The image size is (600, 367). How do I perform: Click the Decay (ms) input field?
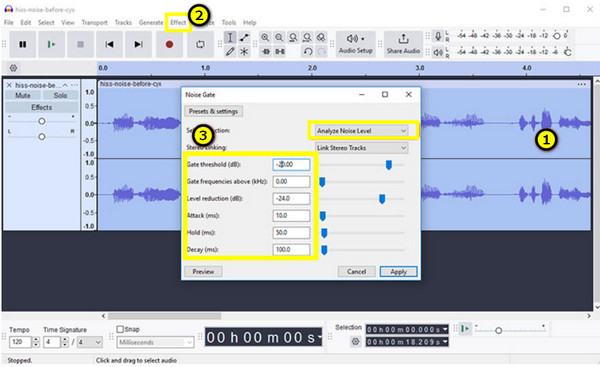coord(291,250)
